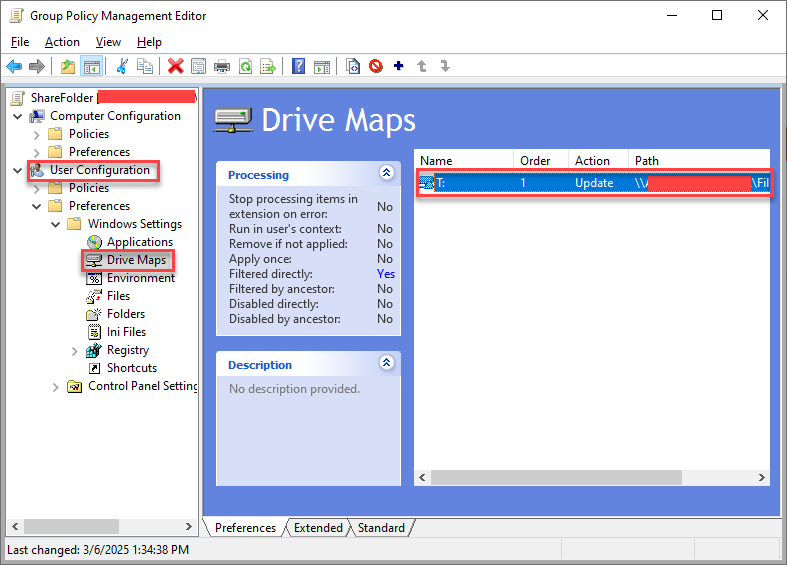This screenshot has height=565, width=787.
Task: Switch to the Standard tab
Action: pos(381,527)
